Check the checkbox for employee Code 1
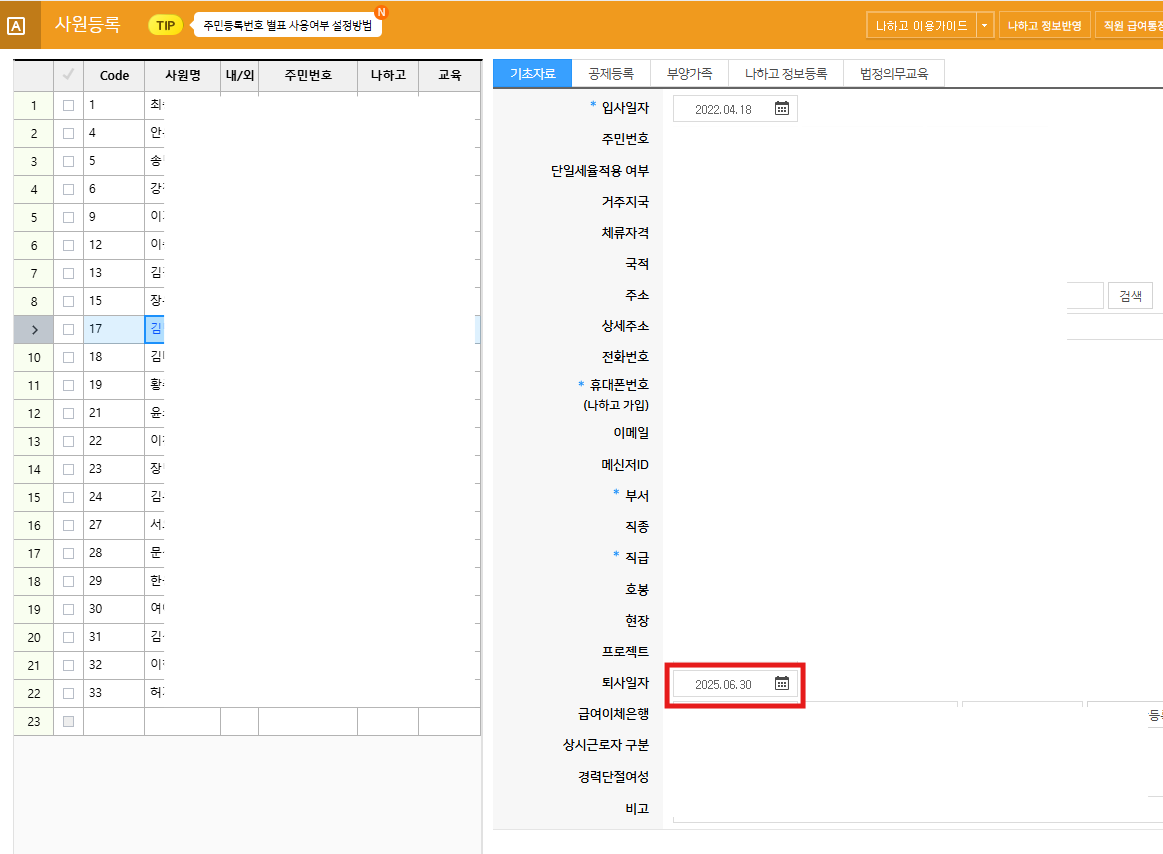 click(67, 104)
